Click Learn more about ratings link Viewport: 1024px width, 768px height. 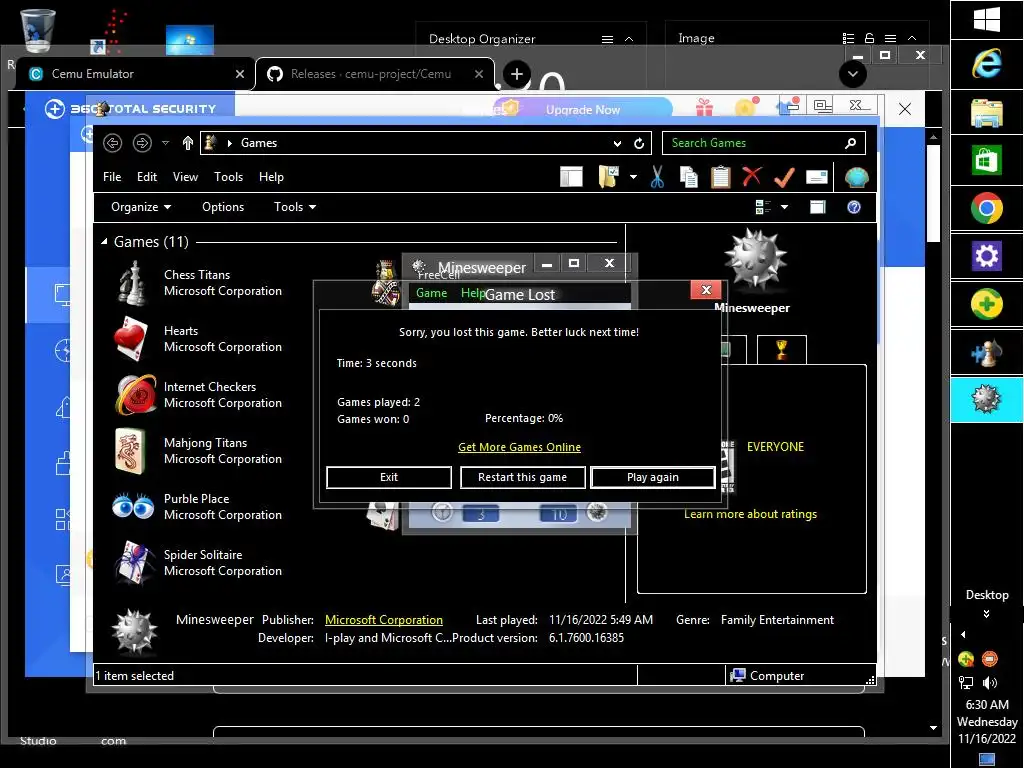coord(750,514)
